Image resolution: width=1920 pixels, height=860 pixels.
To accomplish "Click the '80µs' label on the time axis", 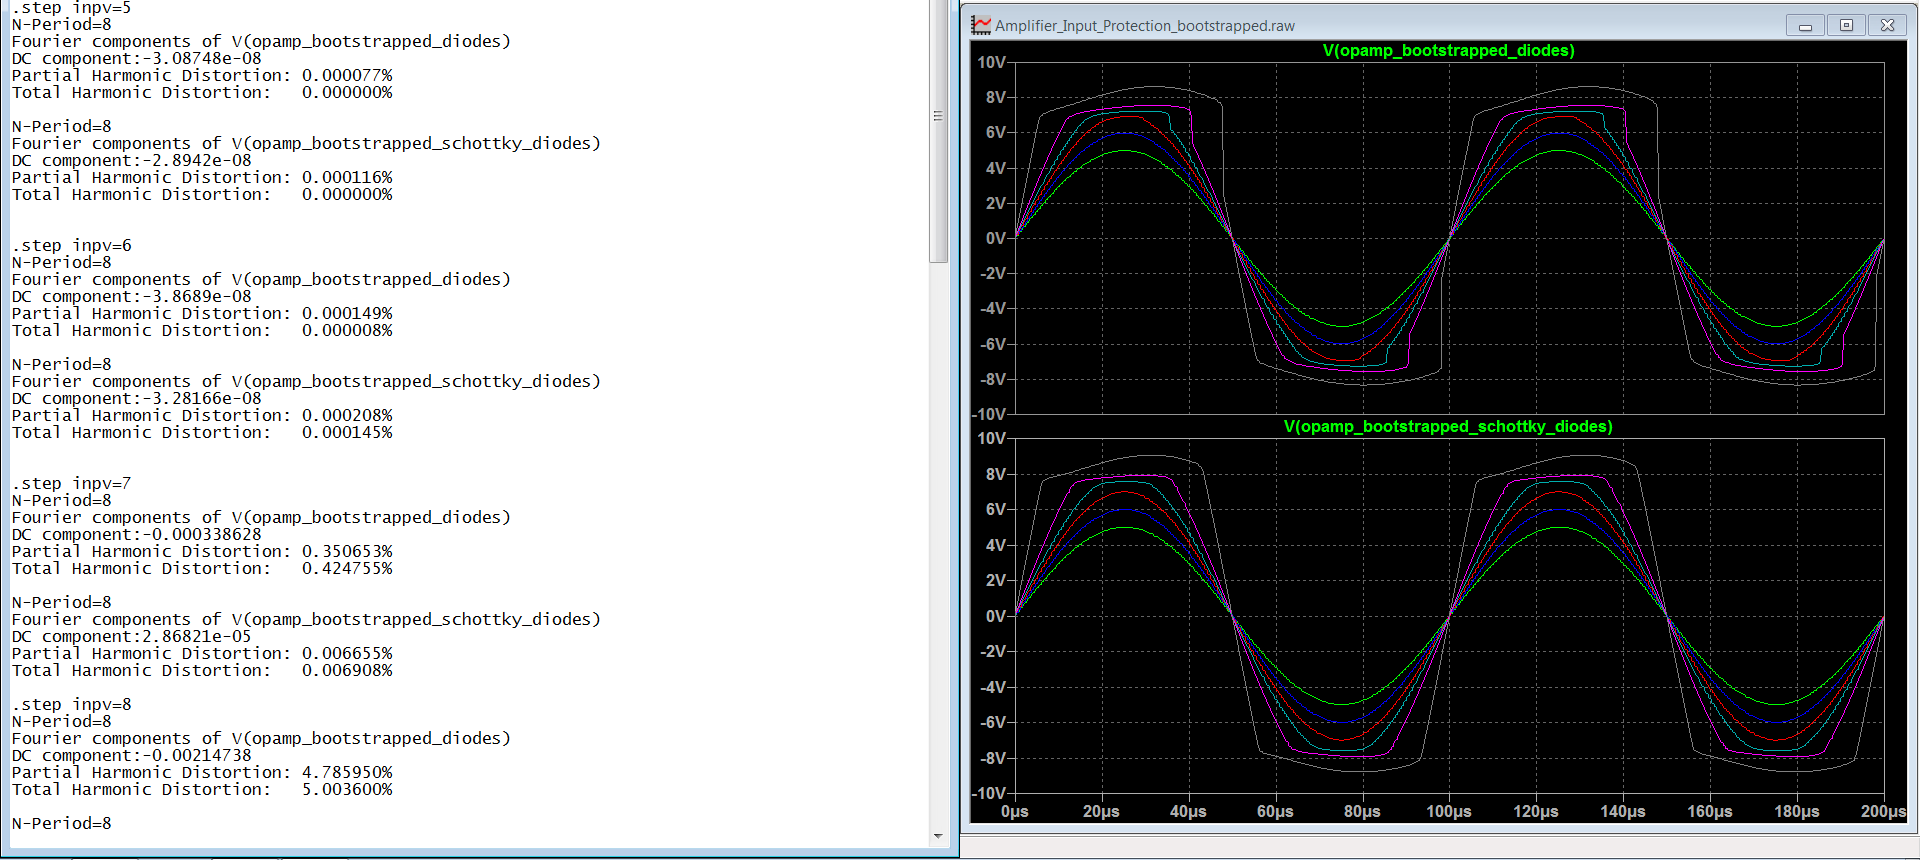I will pyautogui.click(x=1362, y=811).
